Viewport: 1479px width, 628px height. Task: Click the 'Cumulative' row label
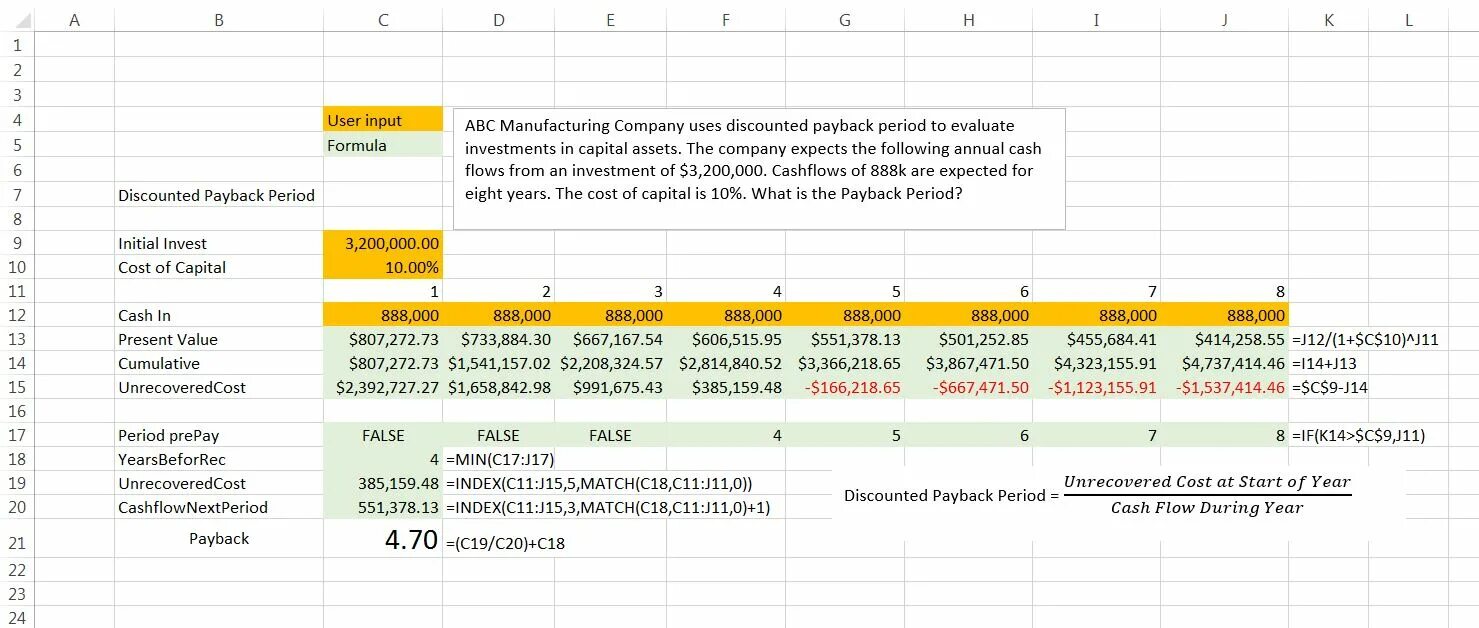tap(159, 363)
